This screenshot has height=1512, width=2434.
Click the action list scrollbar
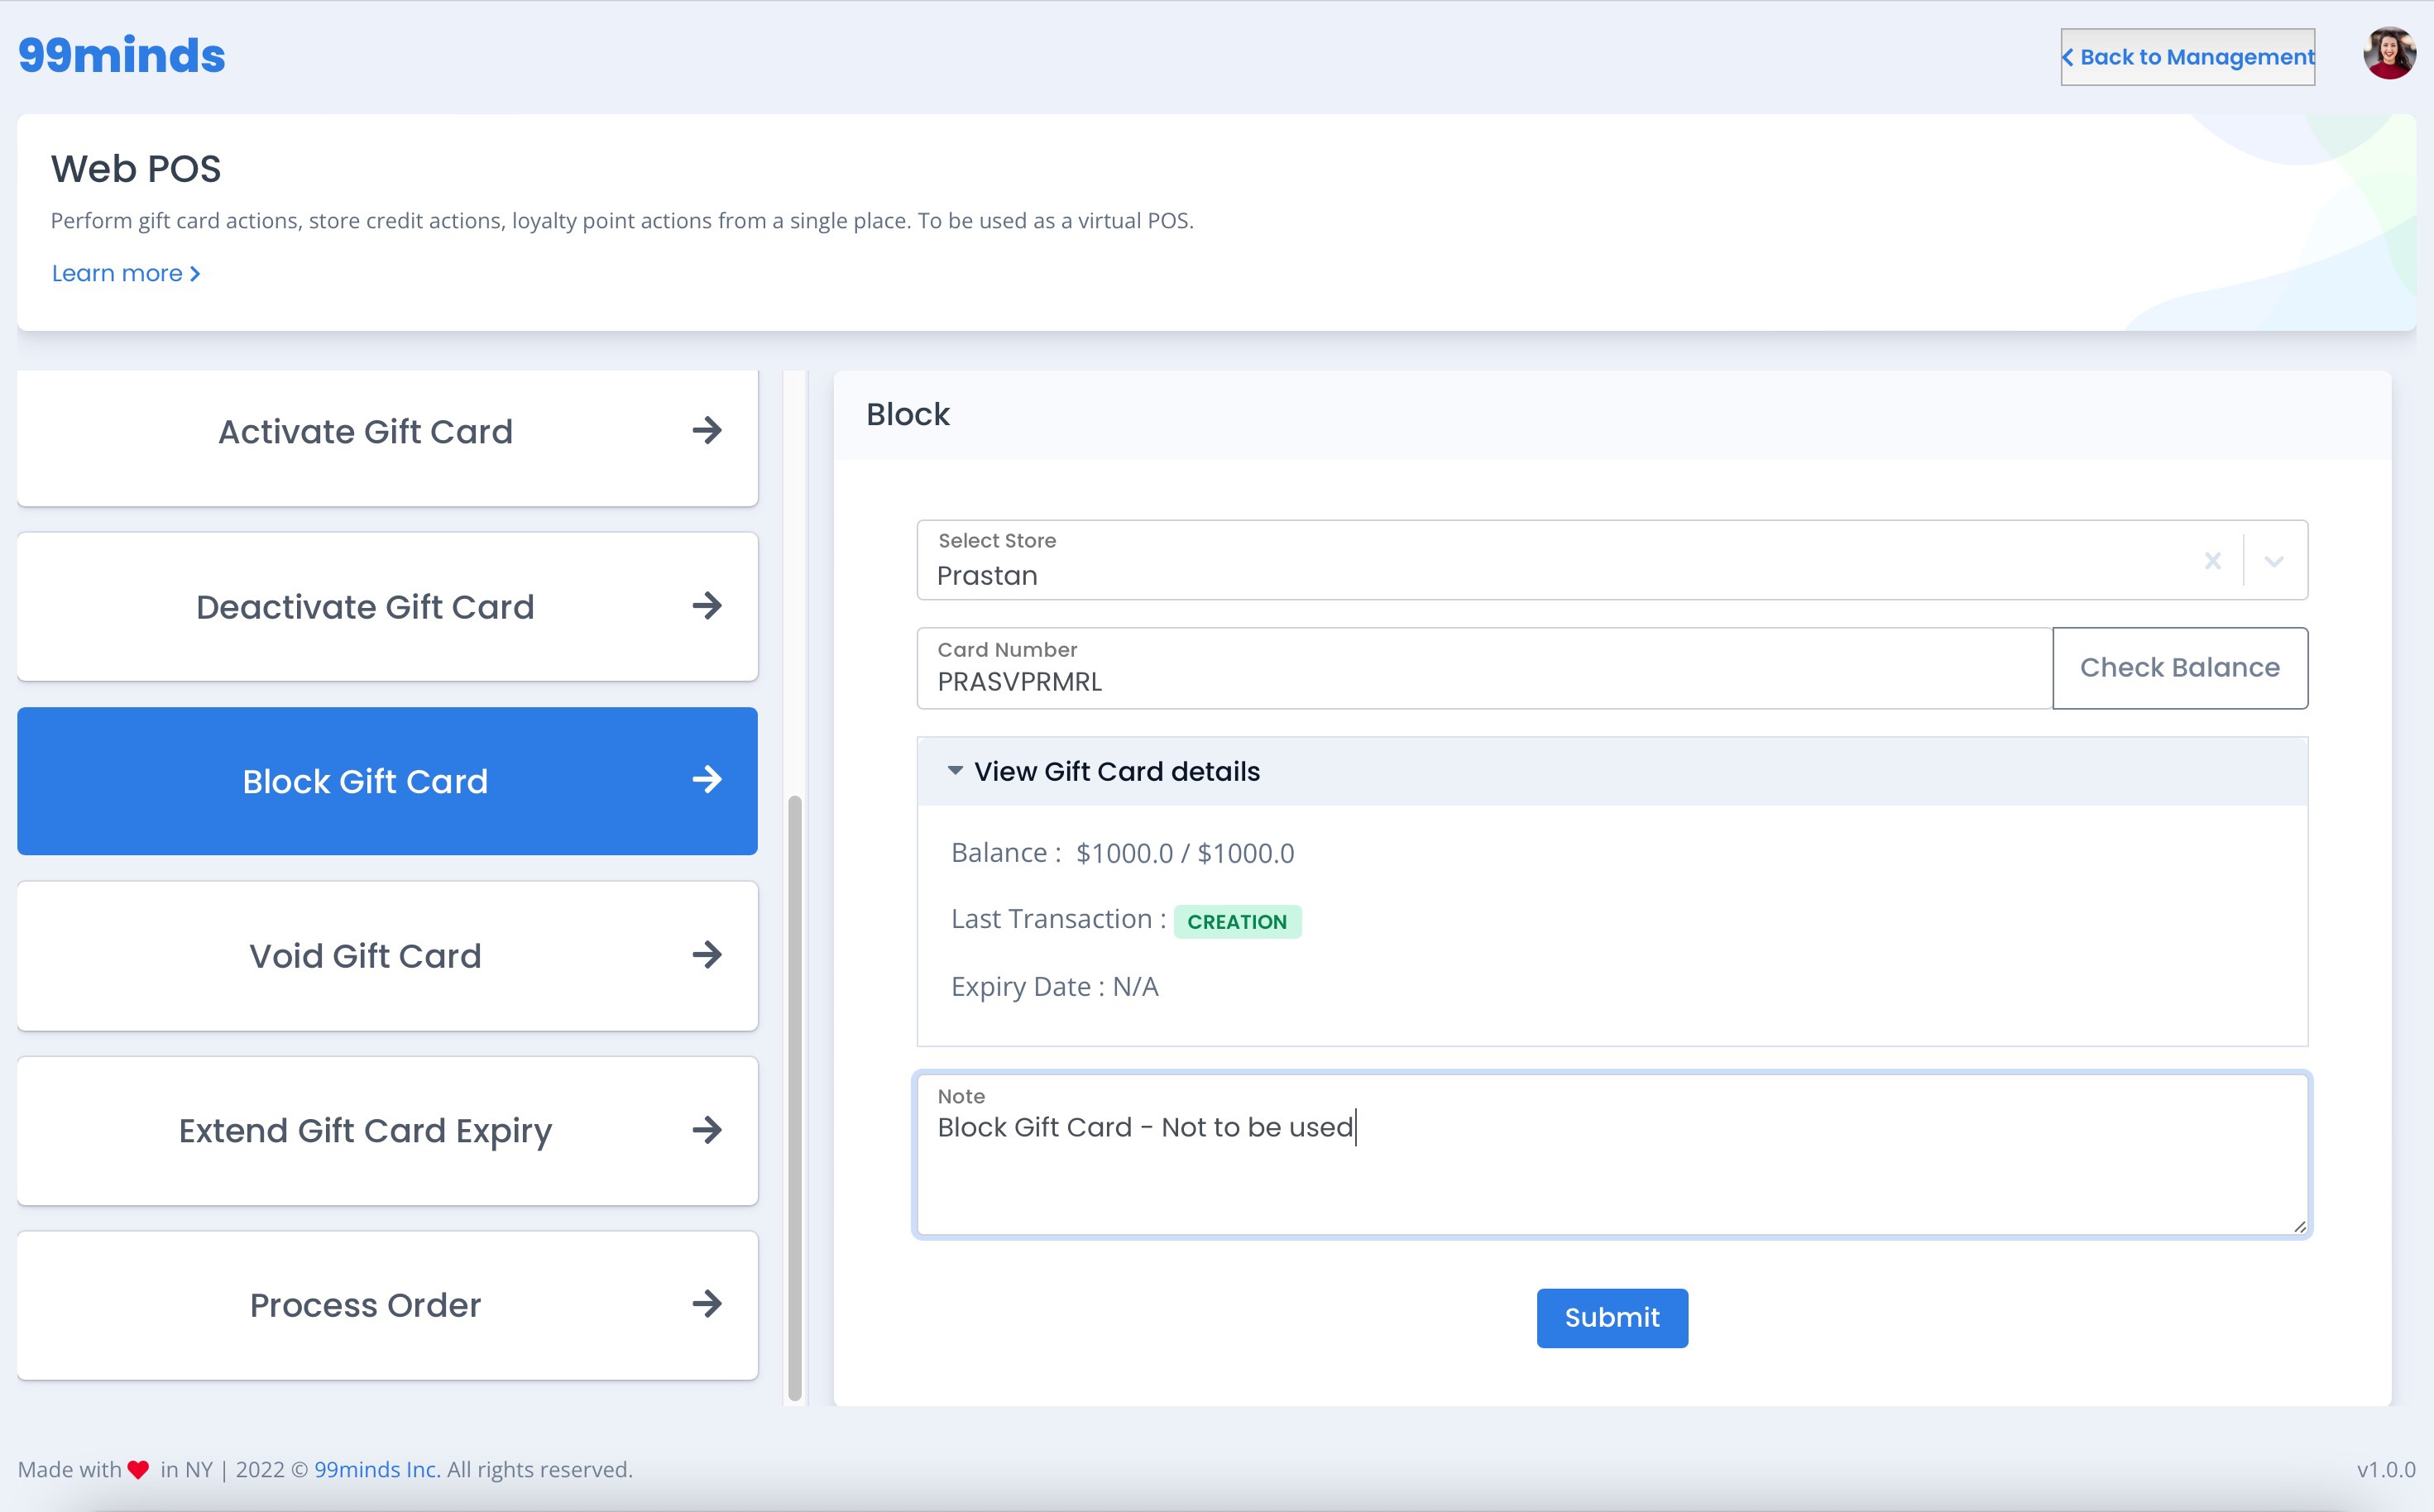(x=795, y=1098)
